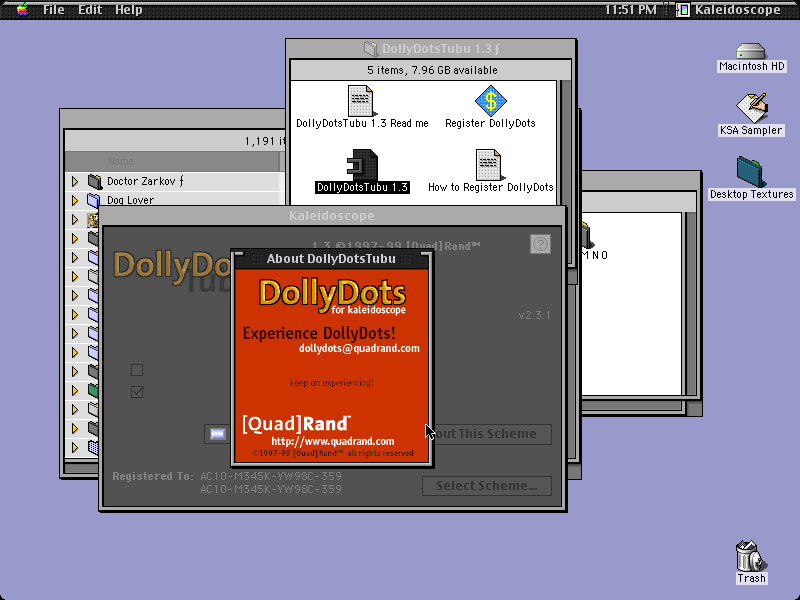This screenshot has width=800, height=600.
Task: Click the "5 items, 7.96 GB available" status text
Action: (432, 70)
